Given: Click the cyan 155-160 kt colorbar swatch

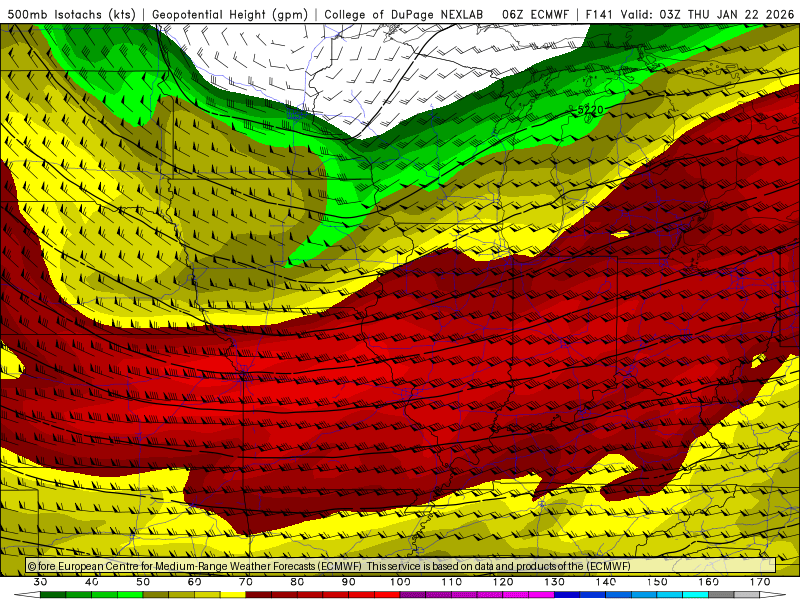Looking at the screenshot, I should (696, 595).
